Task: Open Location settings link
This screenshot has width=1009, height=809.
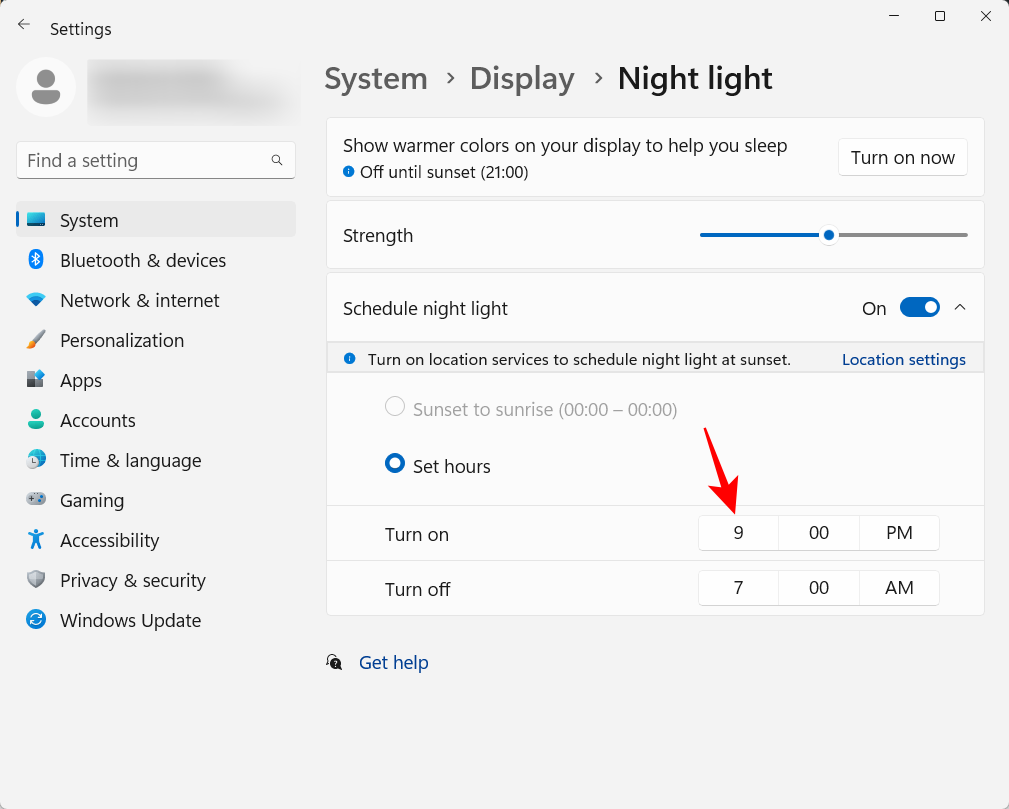Action: 903,359
